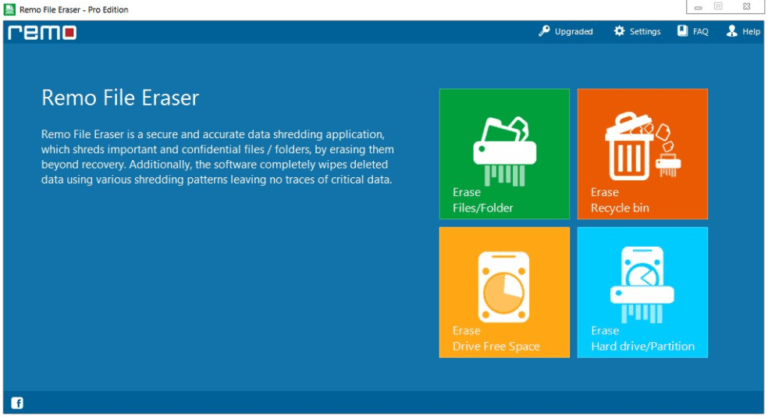Click the shredder icon on the green Erase Files/Folder tile
The image size is (768, 417).
pos(504,151)
